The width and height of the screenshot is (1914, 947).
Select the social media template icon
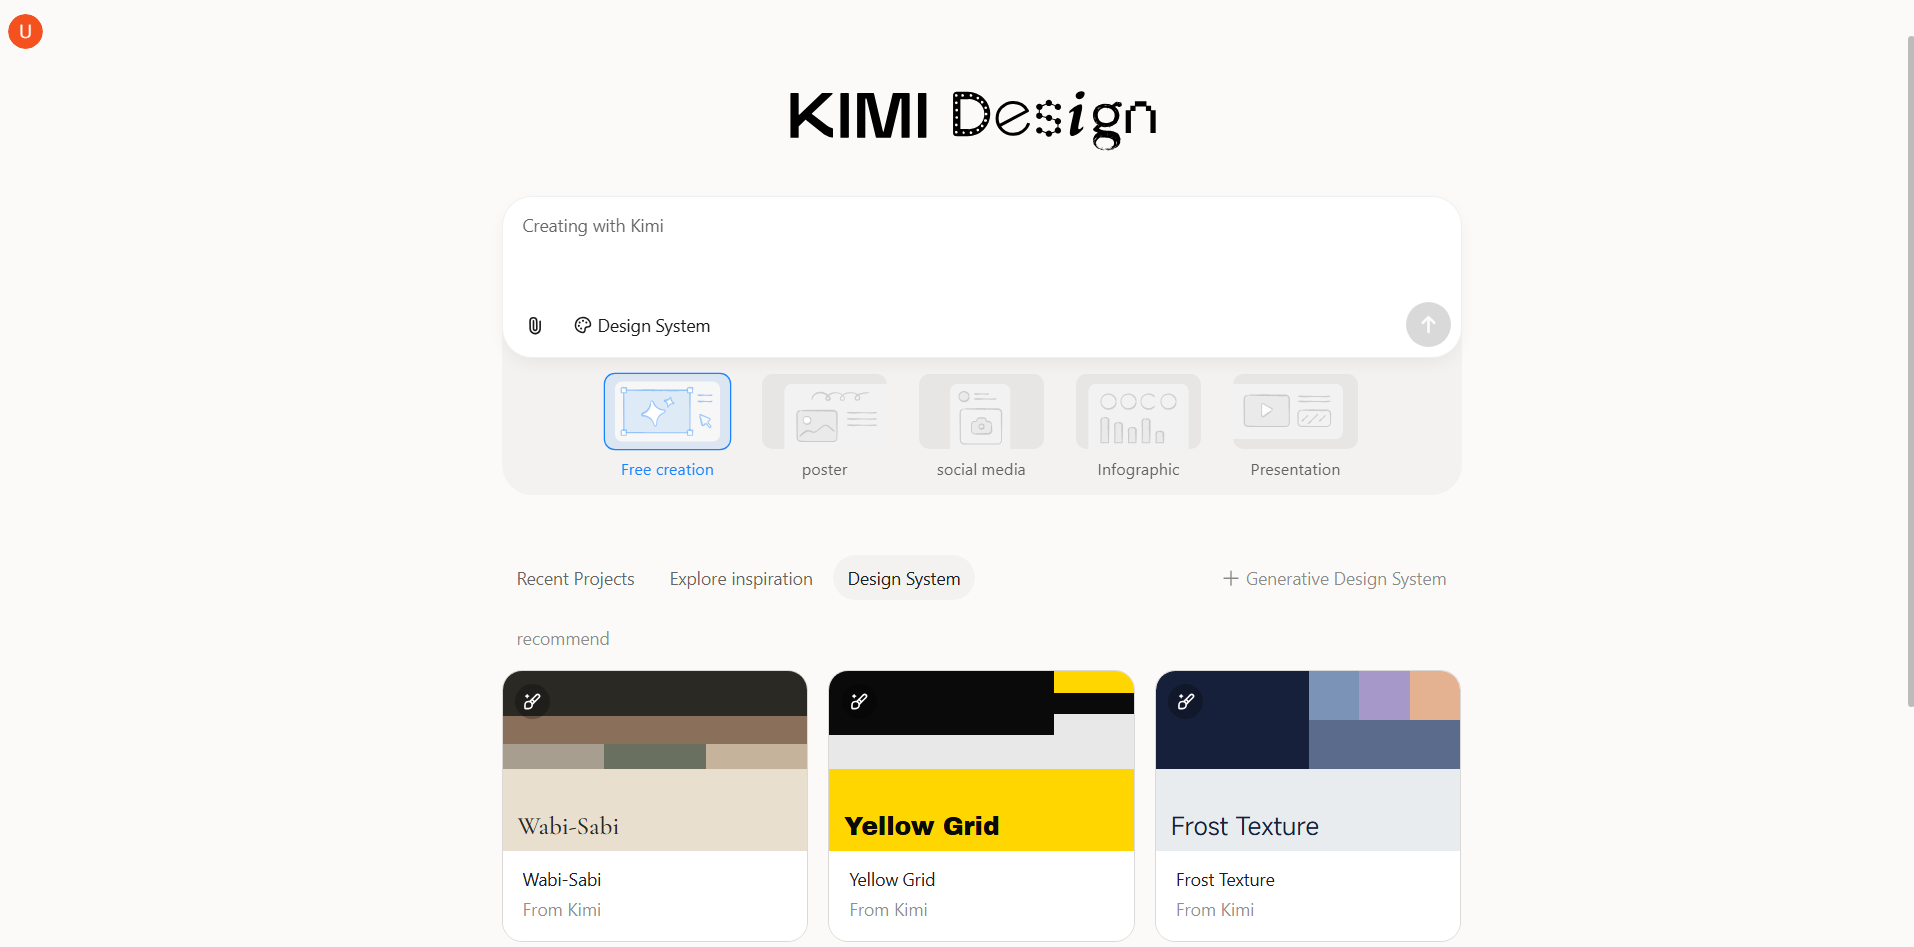pos(981,411)
